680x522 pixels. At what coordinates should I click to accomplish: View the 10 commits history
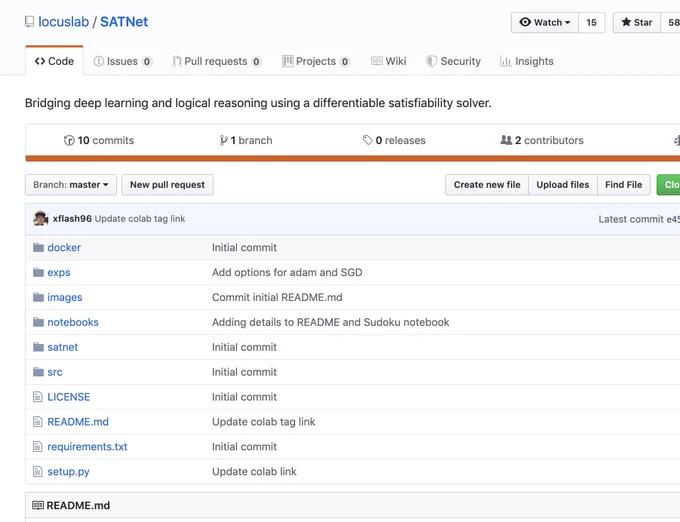pos(99,140)
